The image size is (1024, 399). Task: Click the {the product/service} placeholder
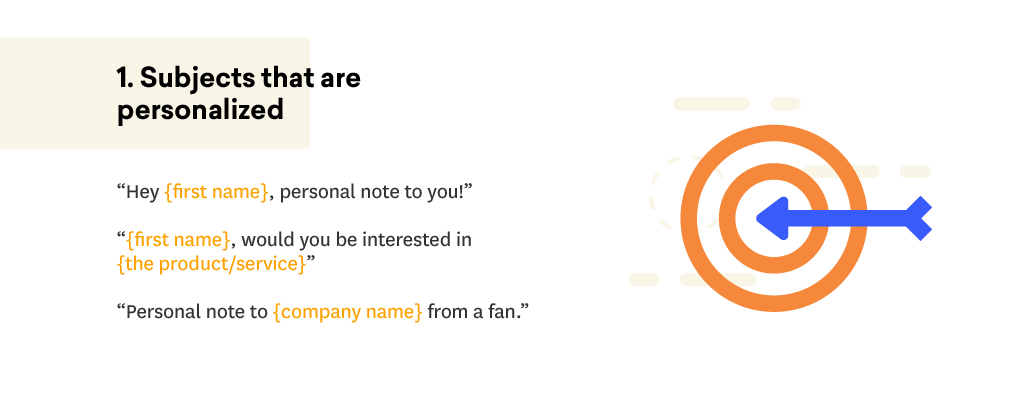[212, 264]
